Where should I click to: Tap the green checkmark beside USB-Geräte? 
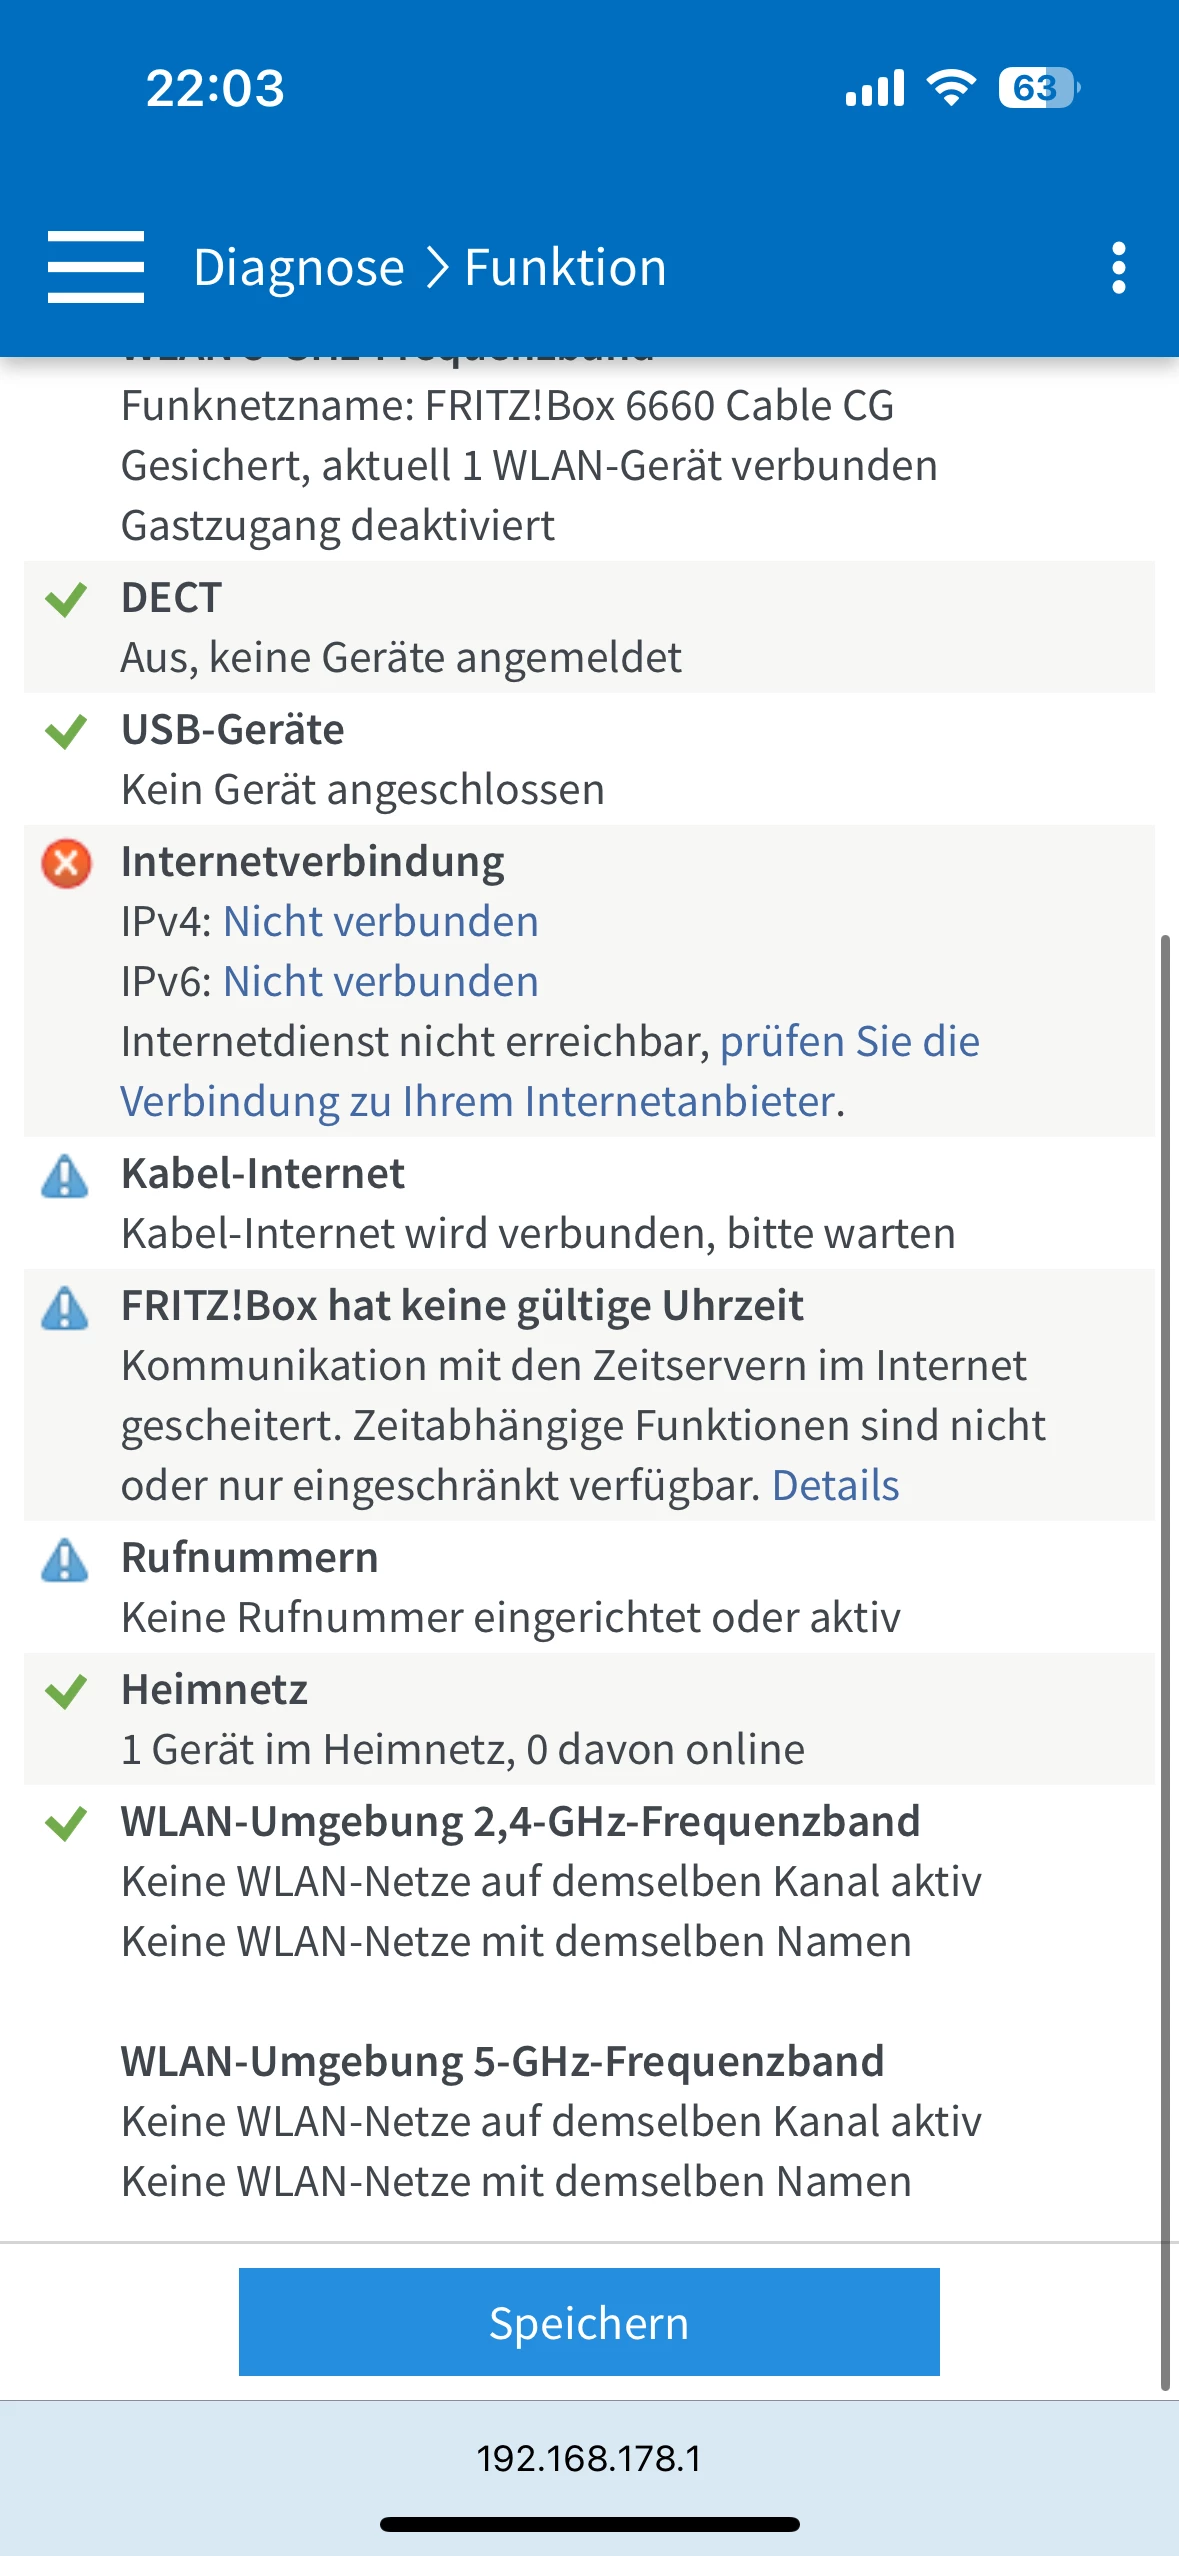click(x=66, y=731)
